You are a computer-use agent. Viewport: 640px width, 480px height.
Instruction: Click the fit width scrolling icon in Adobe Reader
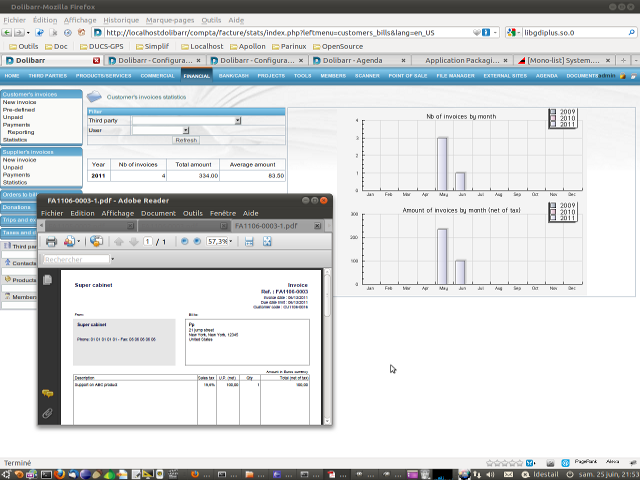coord(249,242)
